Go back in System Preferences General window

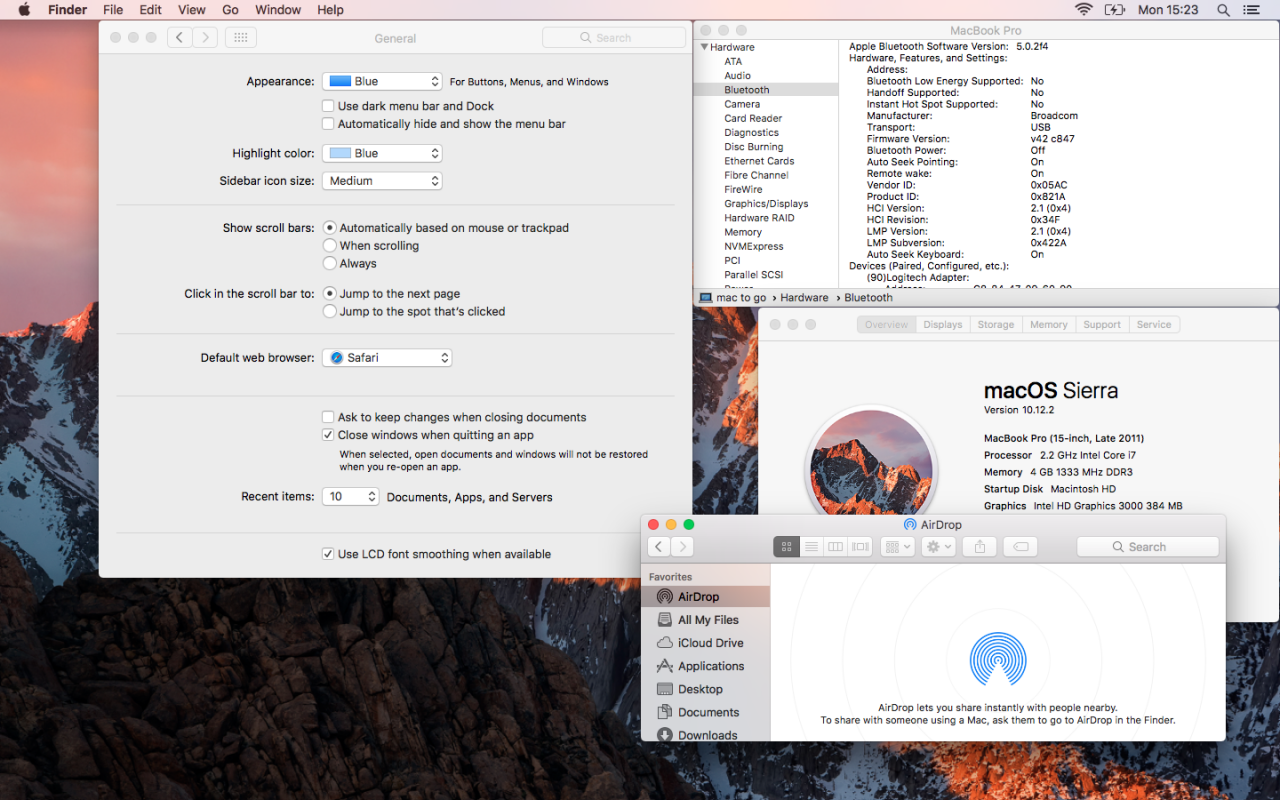180,38
